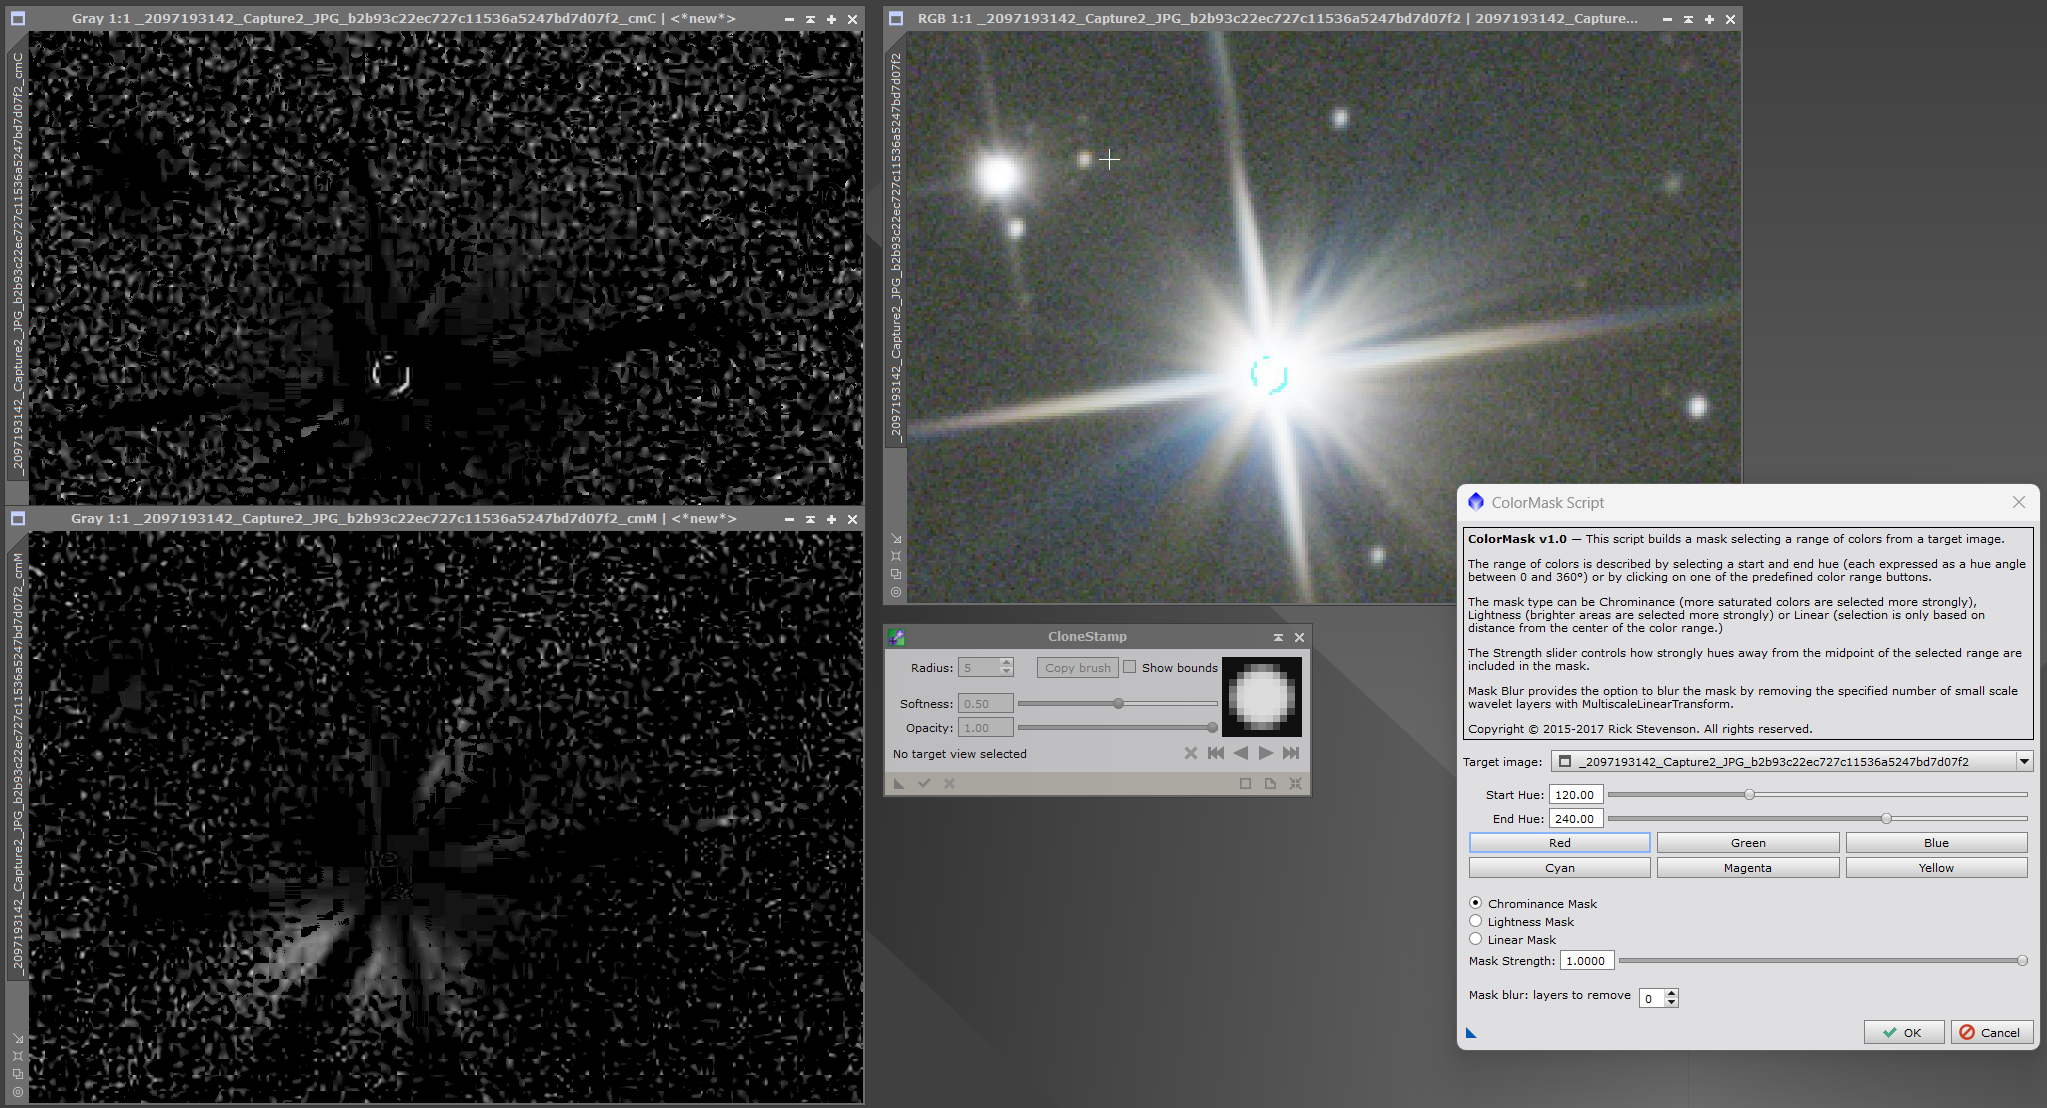Click the Mask Strength slider handle
Image resolution: width=2047 pixels, height=1108 pixels.
click(x=2022, y=961)
